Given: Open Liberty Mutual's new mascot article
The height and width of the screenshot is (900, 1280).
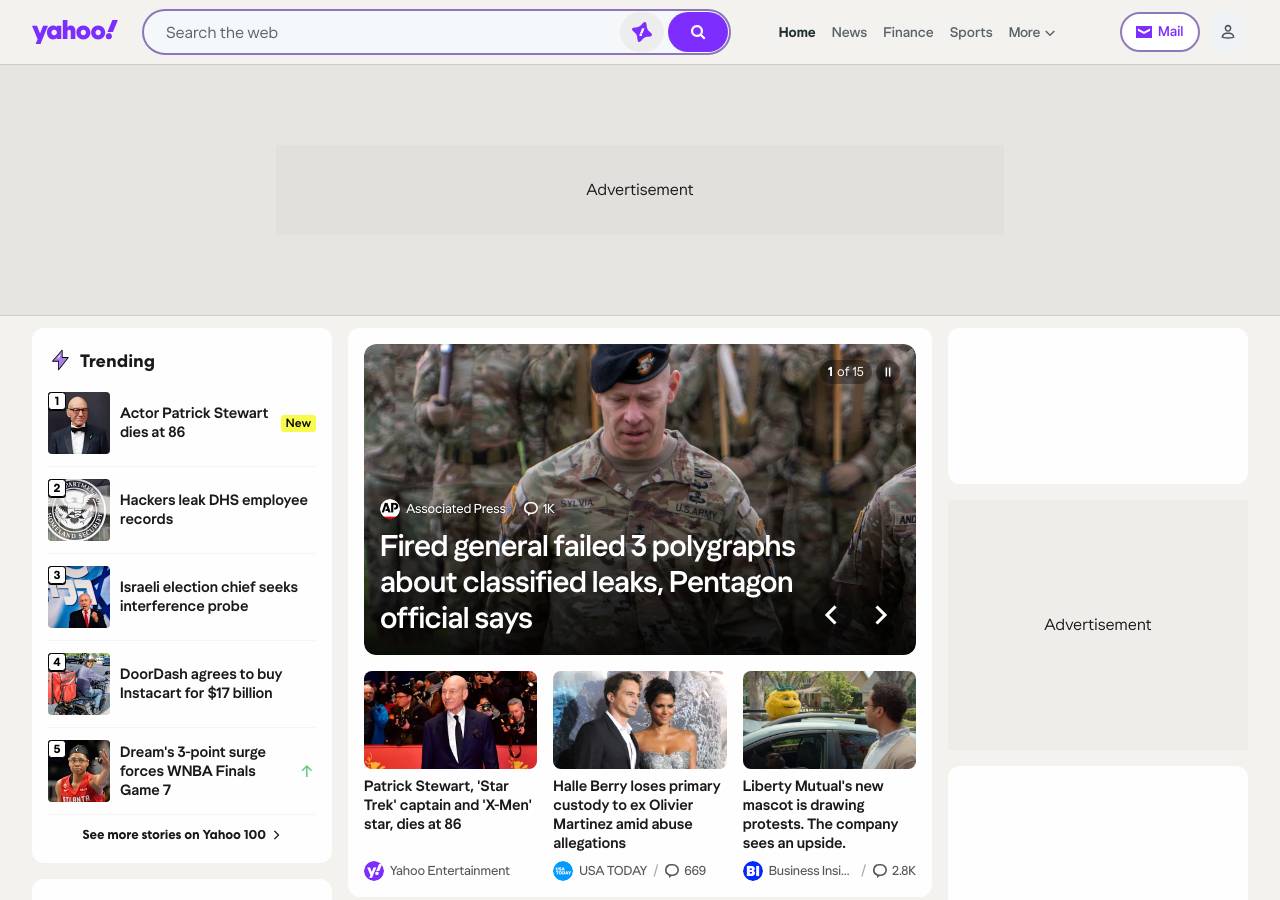Looking at the screenshot, I should click(x=821, y=814).
